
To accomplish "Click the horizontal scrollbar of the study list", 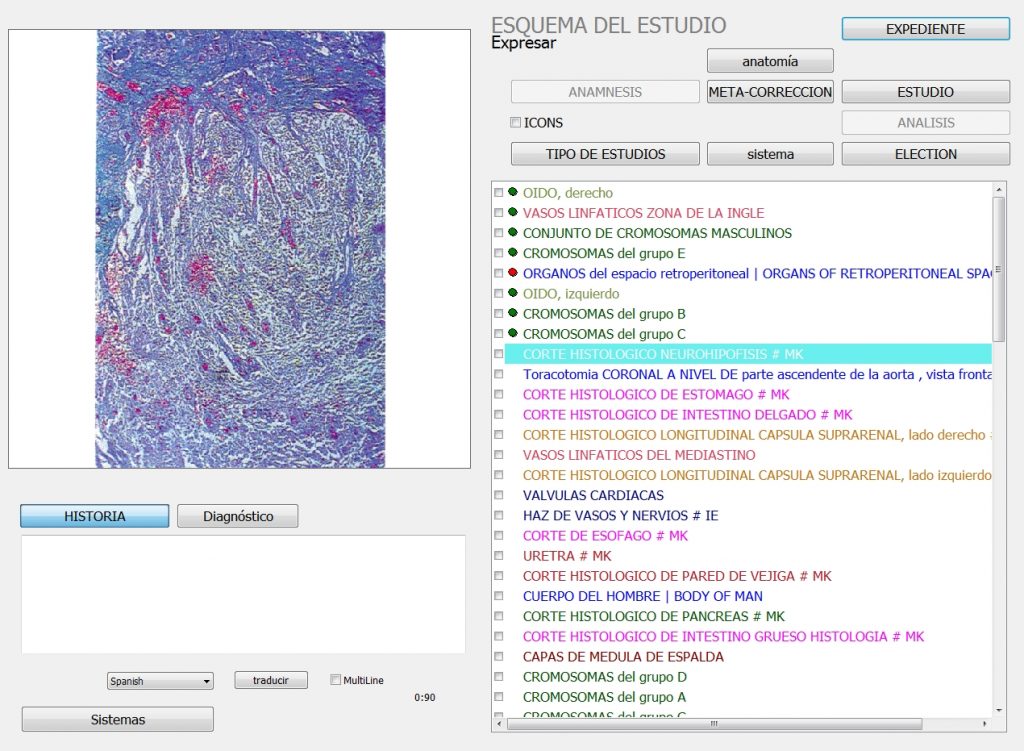I will 714,724.
